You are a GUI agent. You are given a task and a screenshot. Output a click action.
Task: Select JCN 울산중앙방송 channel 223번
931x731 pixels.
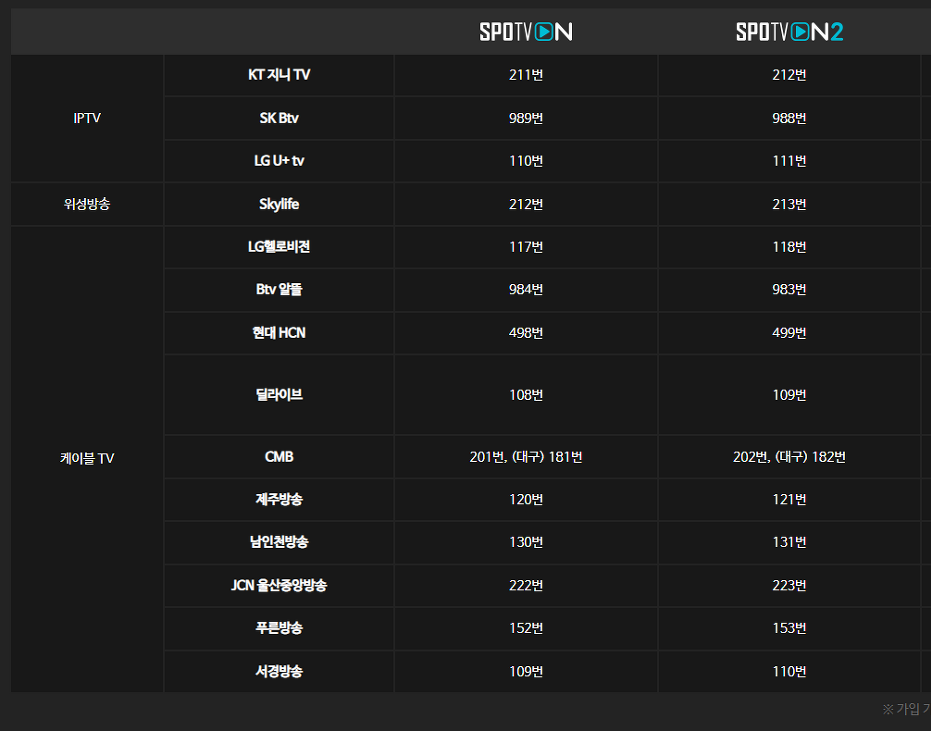[789, 585]
